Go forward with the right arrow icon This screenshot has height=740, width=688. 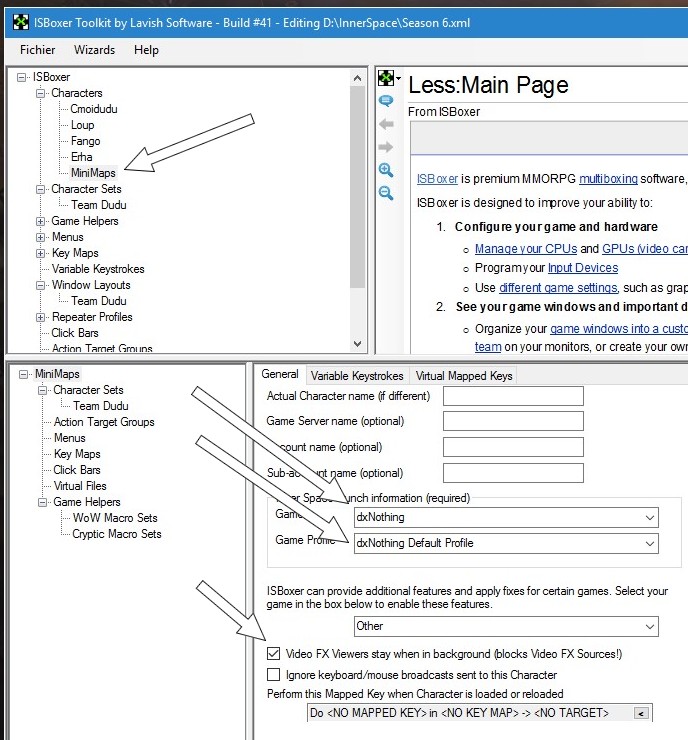pos(386,147)
